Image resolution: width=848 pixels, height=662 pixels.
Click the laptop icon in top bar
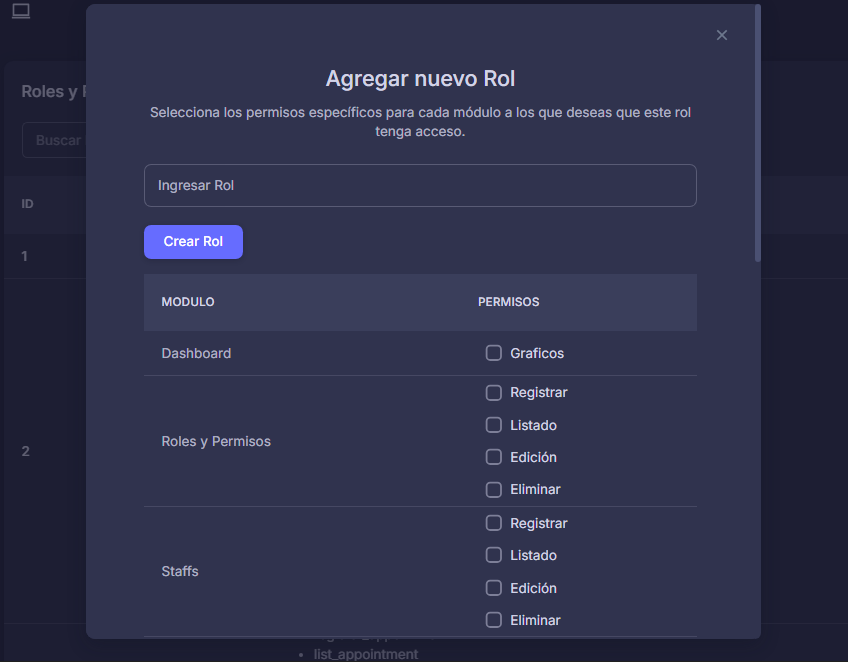pyautogui.click(x=21, y=11)
